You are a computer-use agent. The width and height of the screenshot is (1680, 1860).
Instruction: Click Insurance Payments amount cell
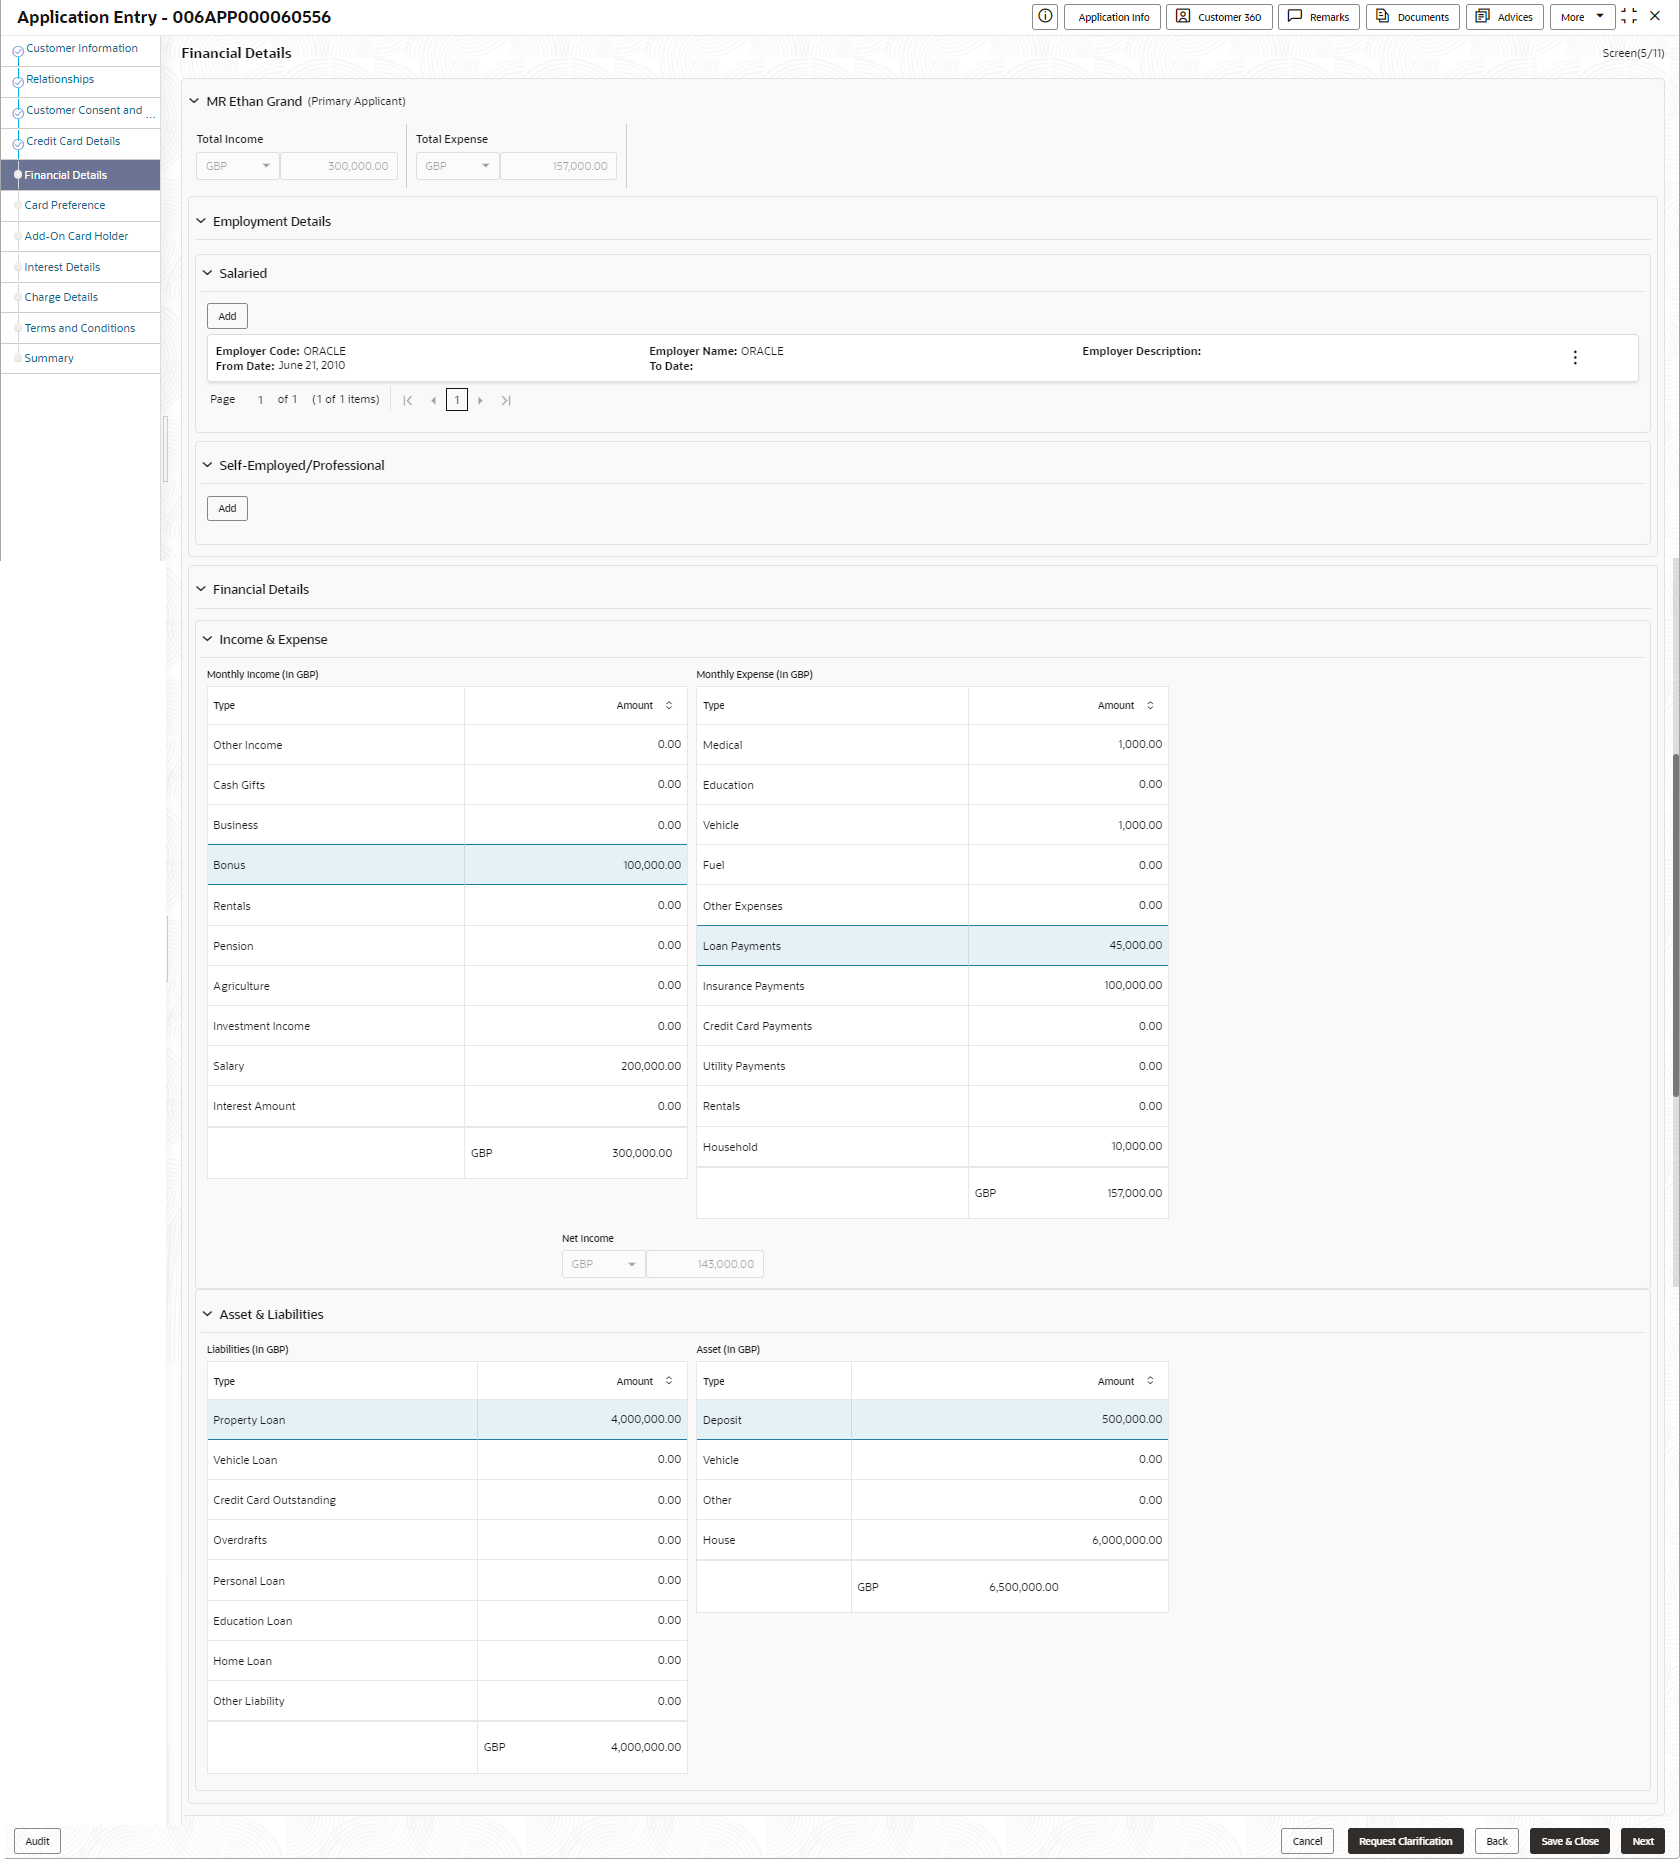point(1068,985)
